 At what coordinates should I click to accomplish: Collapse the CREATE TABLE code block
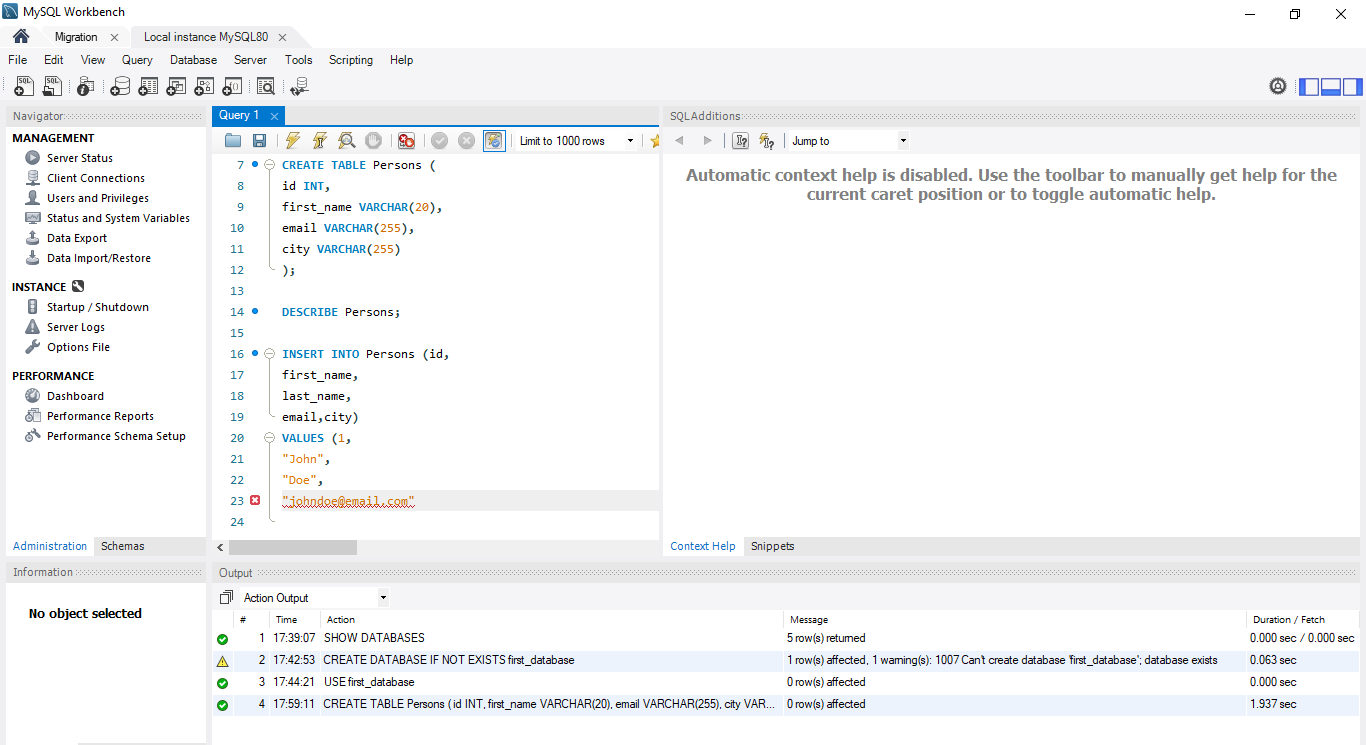click(x=270, y=165)
